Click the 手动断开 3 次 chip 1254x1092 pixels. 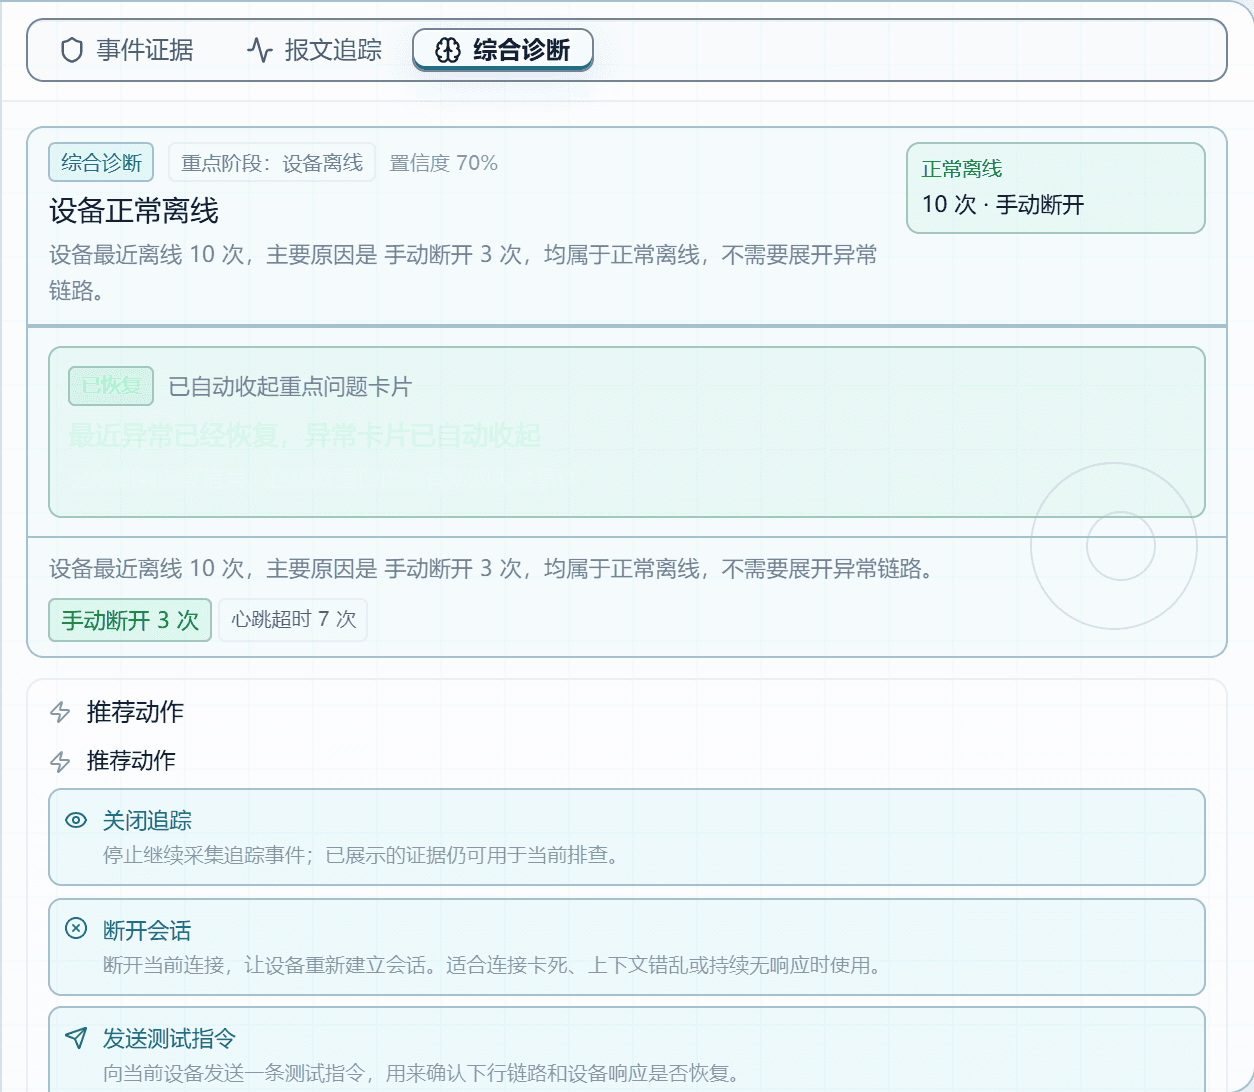(x=130, y=620)
